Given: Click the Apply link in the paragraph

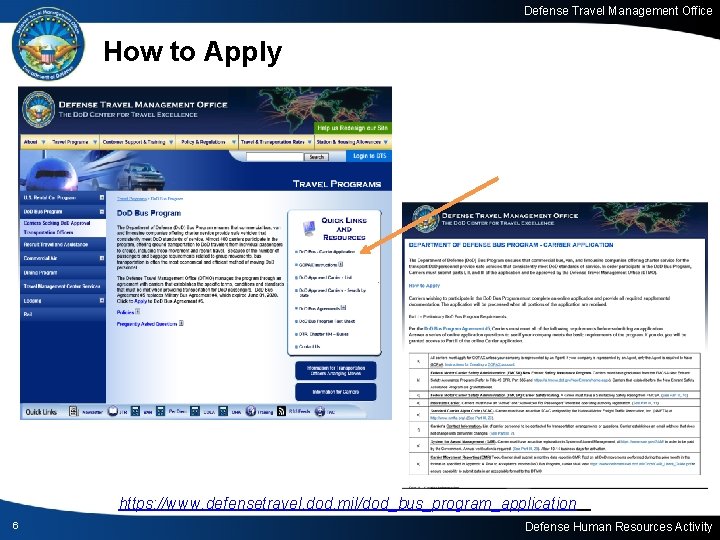Looking at the screenshot, I should [x=141, y=301].
